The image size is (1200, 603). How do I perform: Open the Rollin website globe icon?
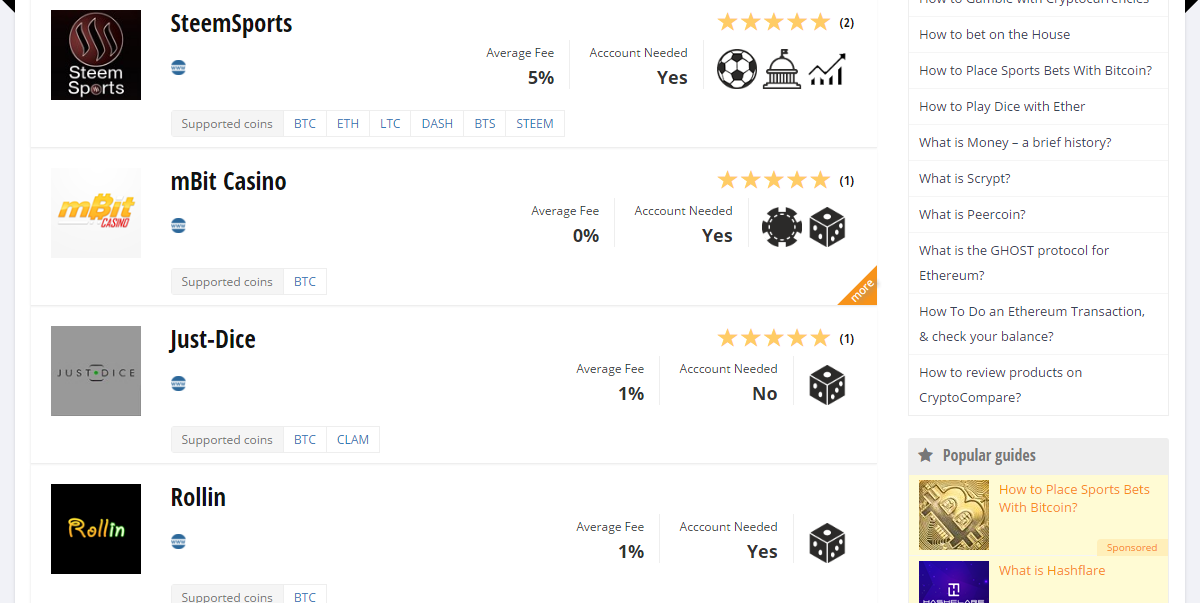[178, 542]
